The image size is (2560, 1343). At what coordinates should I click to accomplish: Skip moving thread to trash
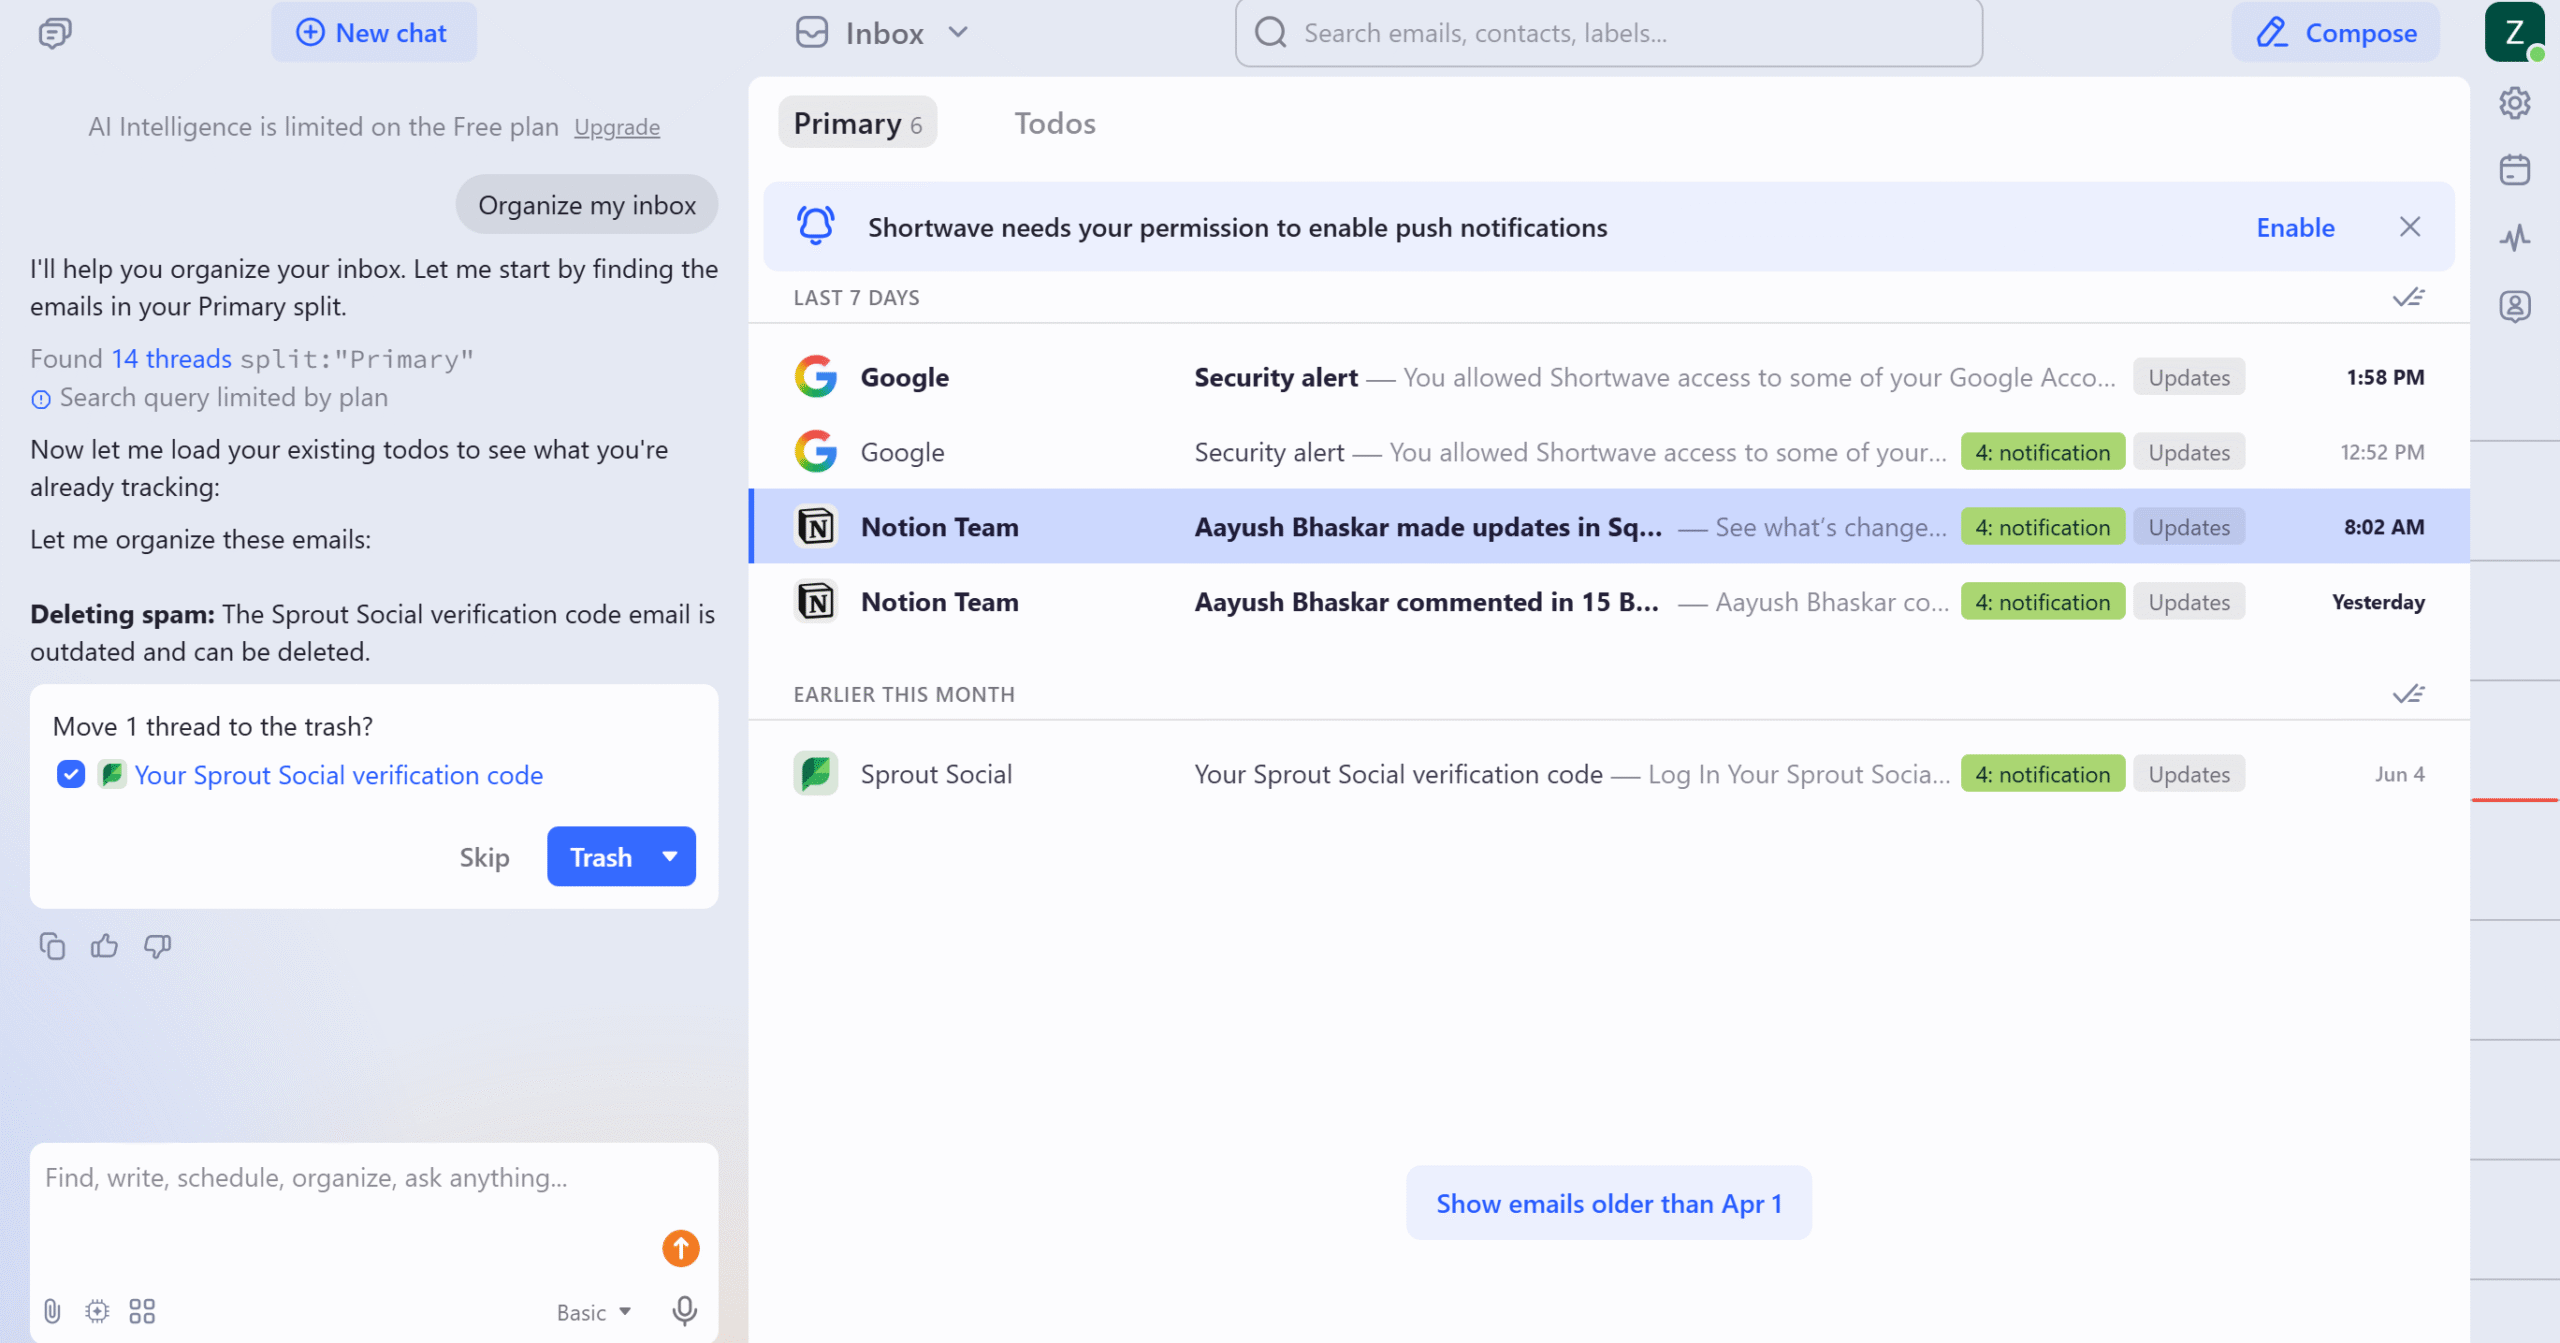pos(484,857)
